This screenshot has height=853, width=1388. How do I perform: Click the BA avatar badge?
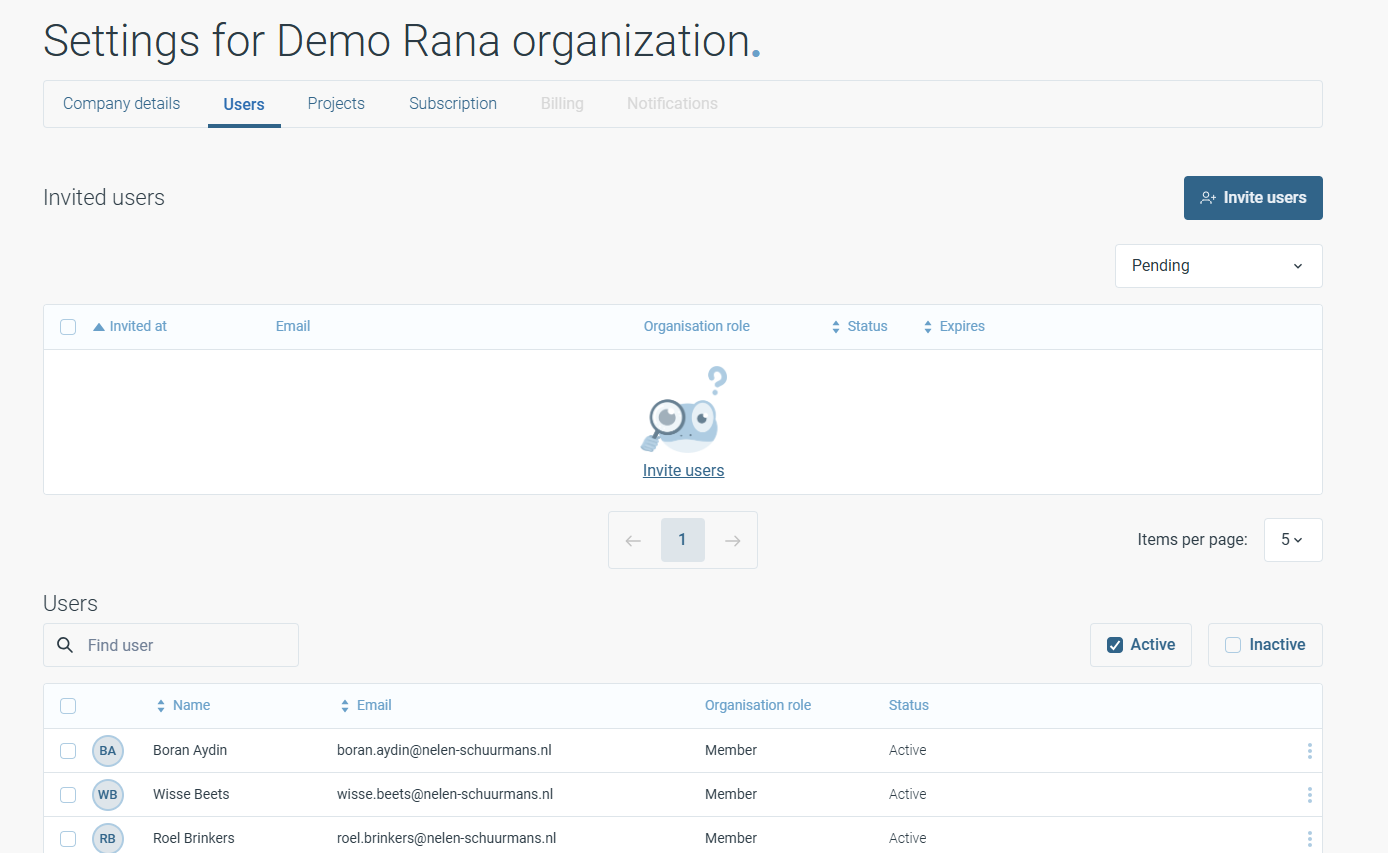(x=108, y=751)
